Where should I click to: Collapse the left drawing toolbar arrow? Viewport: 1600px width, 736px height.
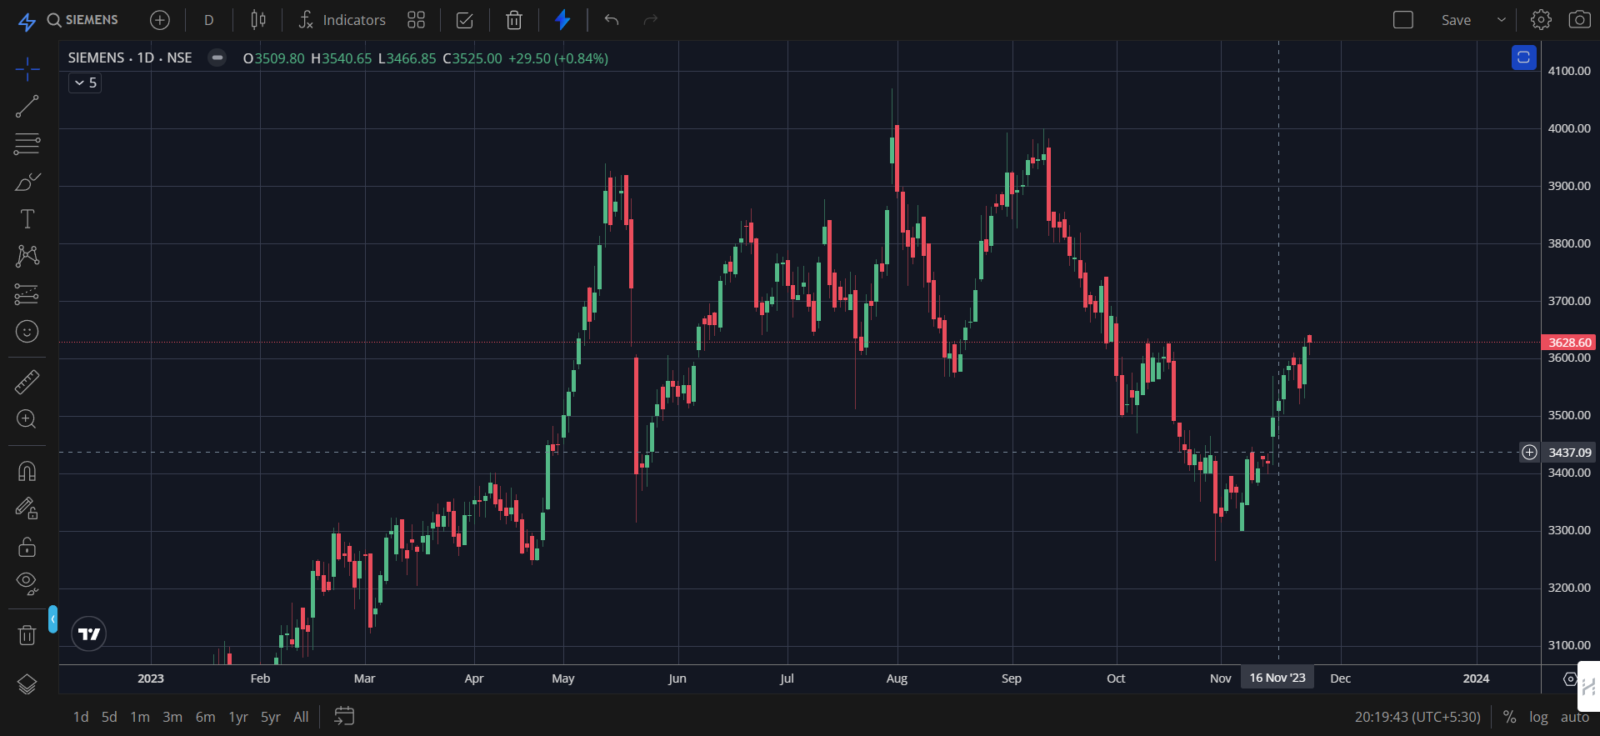pos(53,619)
